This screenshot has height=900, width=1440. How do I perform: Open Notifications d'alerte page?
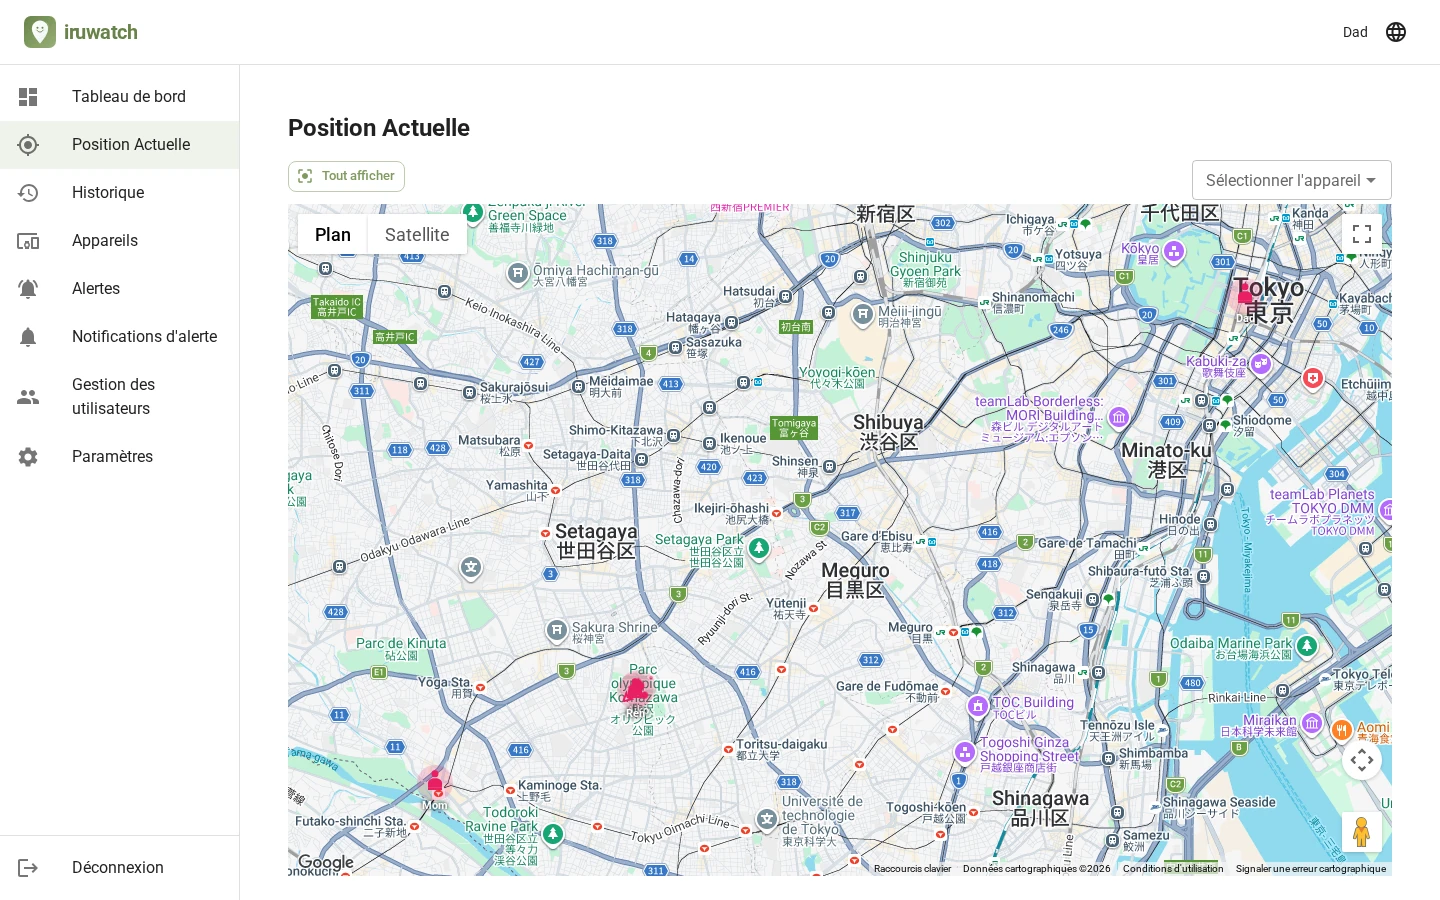[x=120, y=337]
